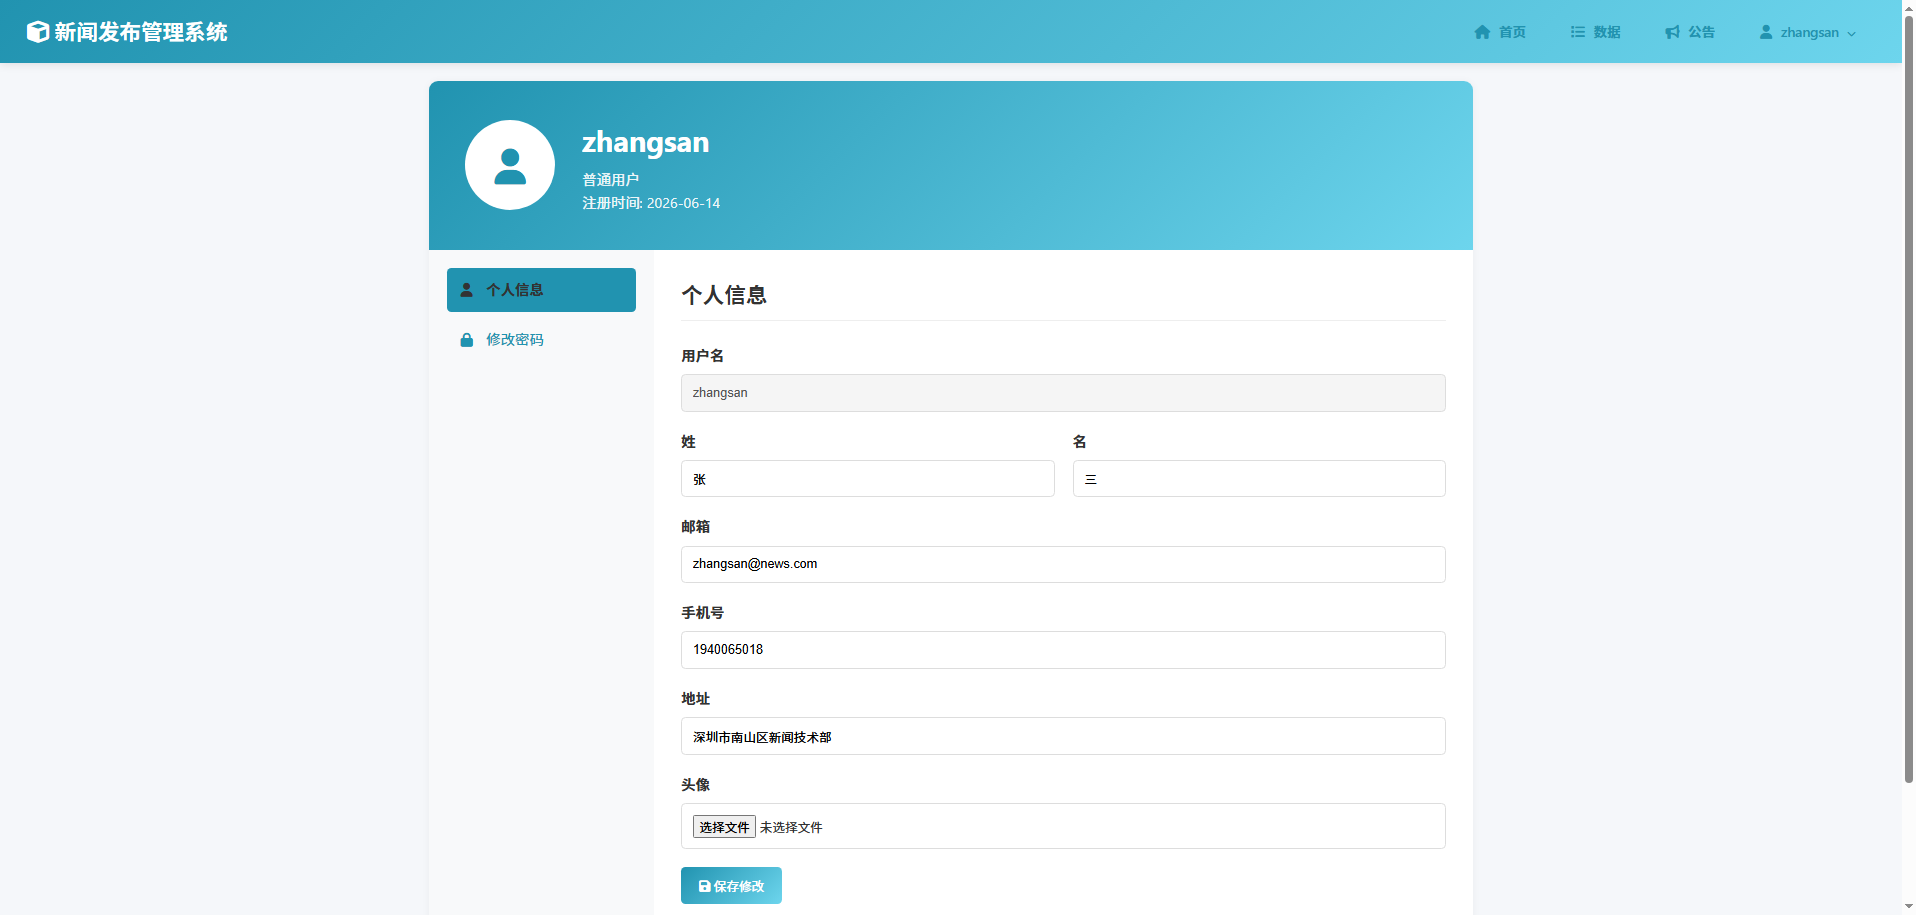The width and height of the screenshot is (1916, 915).
Task: Click the 注册时间: 2026-06-14 text
Action: point(651,203)
